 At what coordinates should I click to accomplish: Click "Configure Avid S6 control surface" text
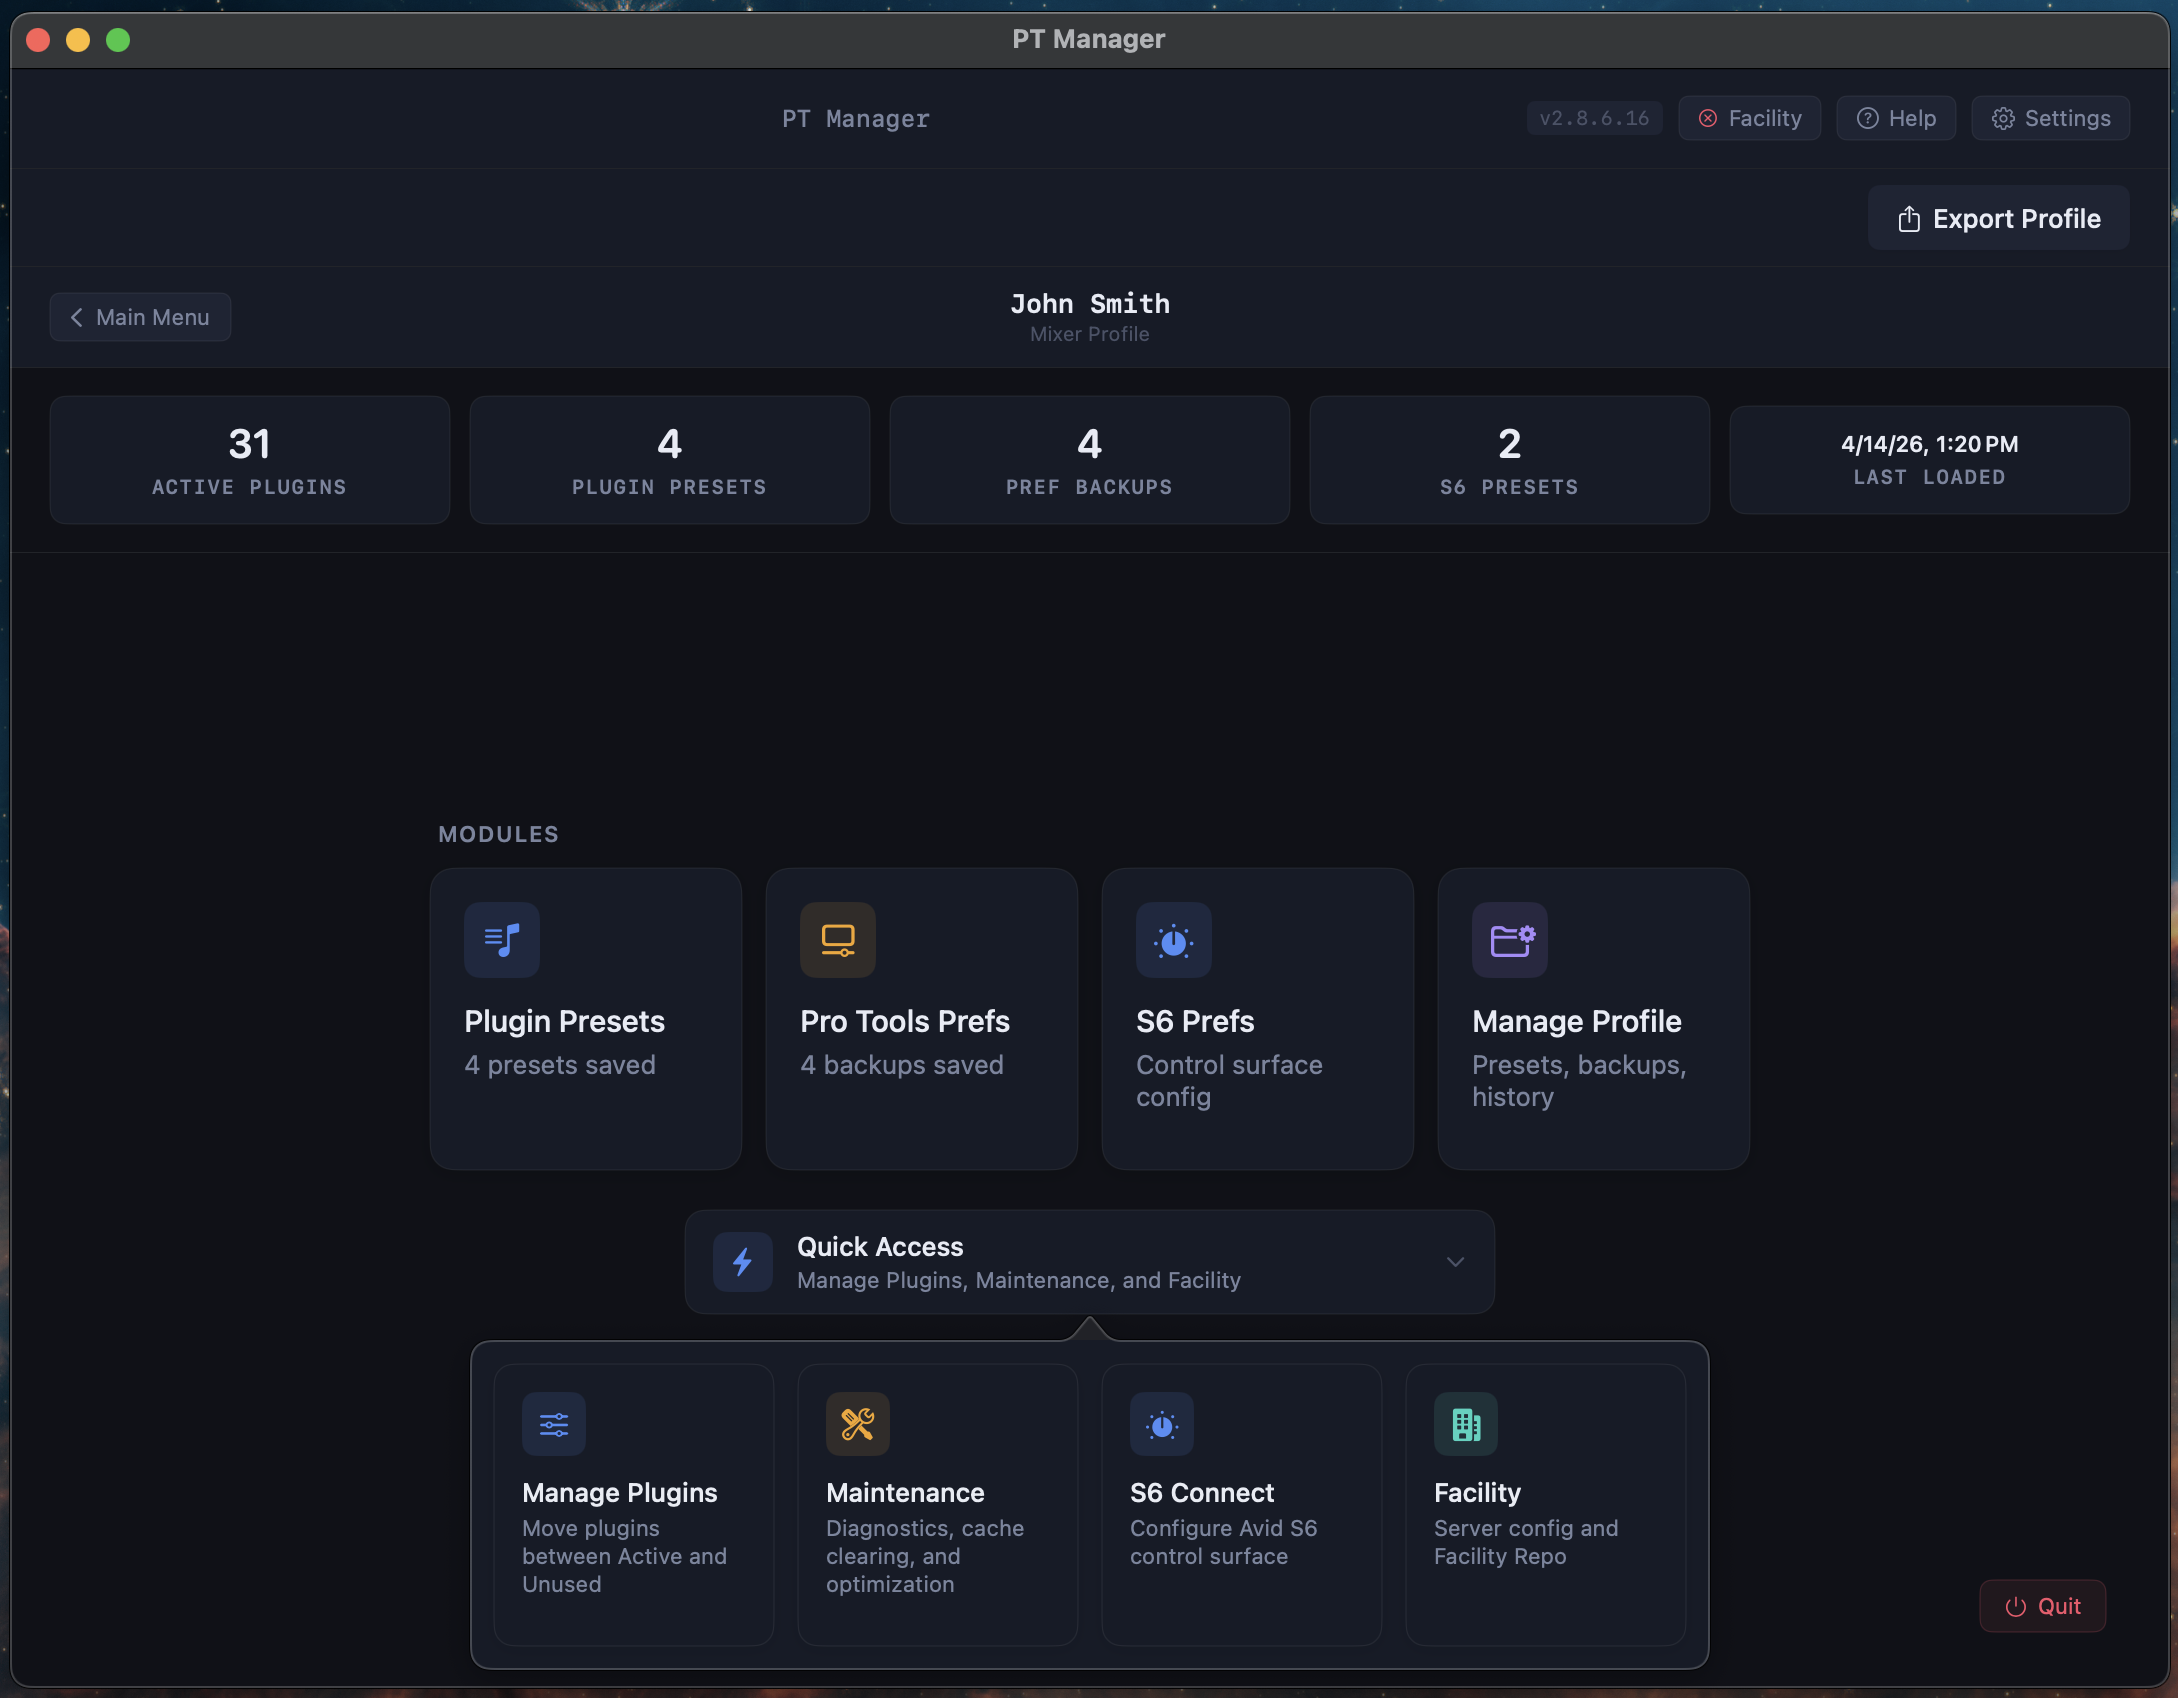coord(1224,1542)
